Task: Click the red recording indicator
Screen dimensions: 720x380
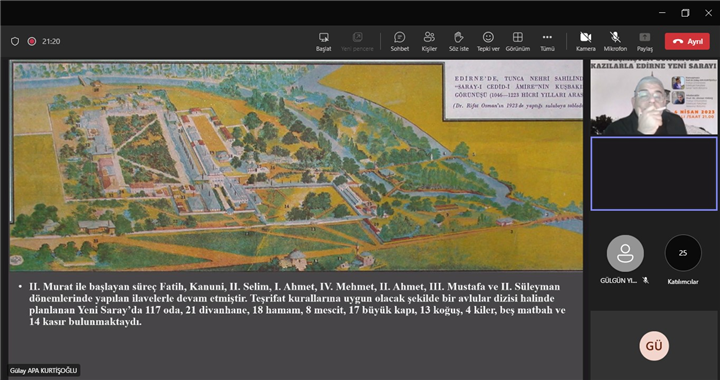Action: 32,41
